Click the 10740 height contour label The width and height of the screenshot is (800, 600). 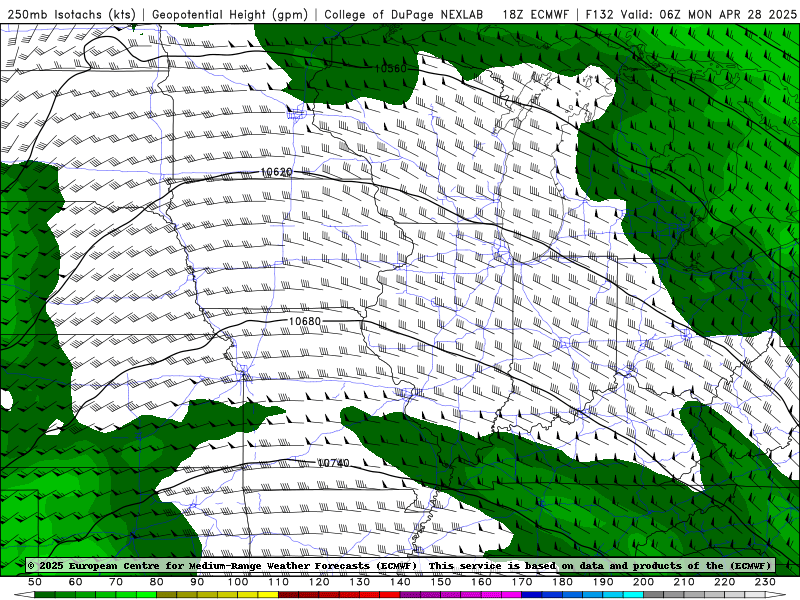click(333, 463)
